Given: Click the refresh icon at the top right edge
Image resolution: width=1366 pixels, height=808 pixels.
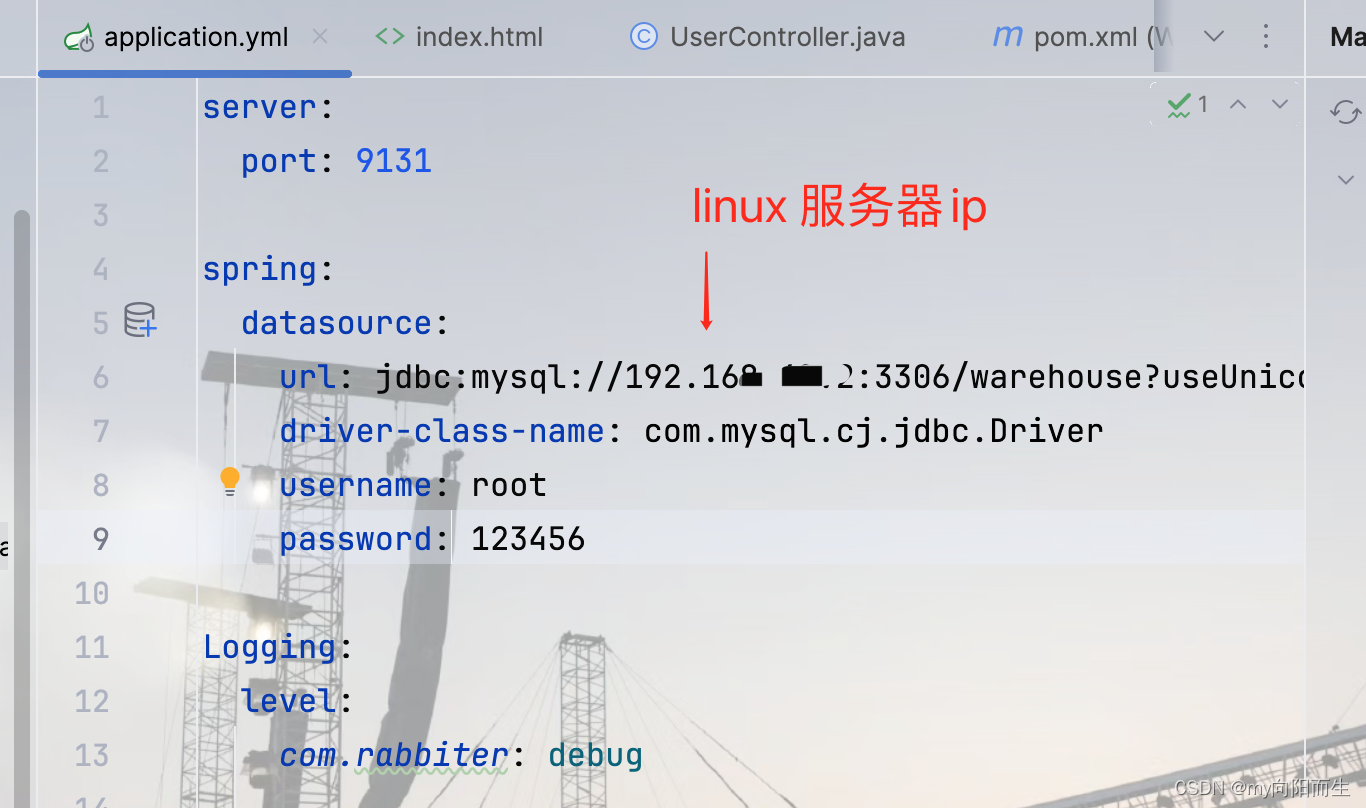Looking at the screenshot, I should pos(1345,112).
